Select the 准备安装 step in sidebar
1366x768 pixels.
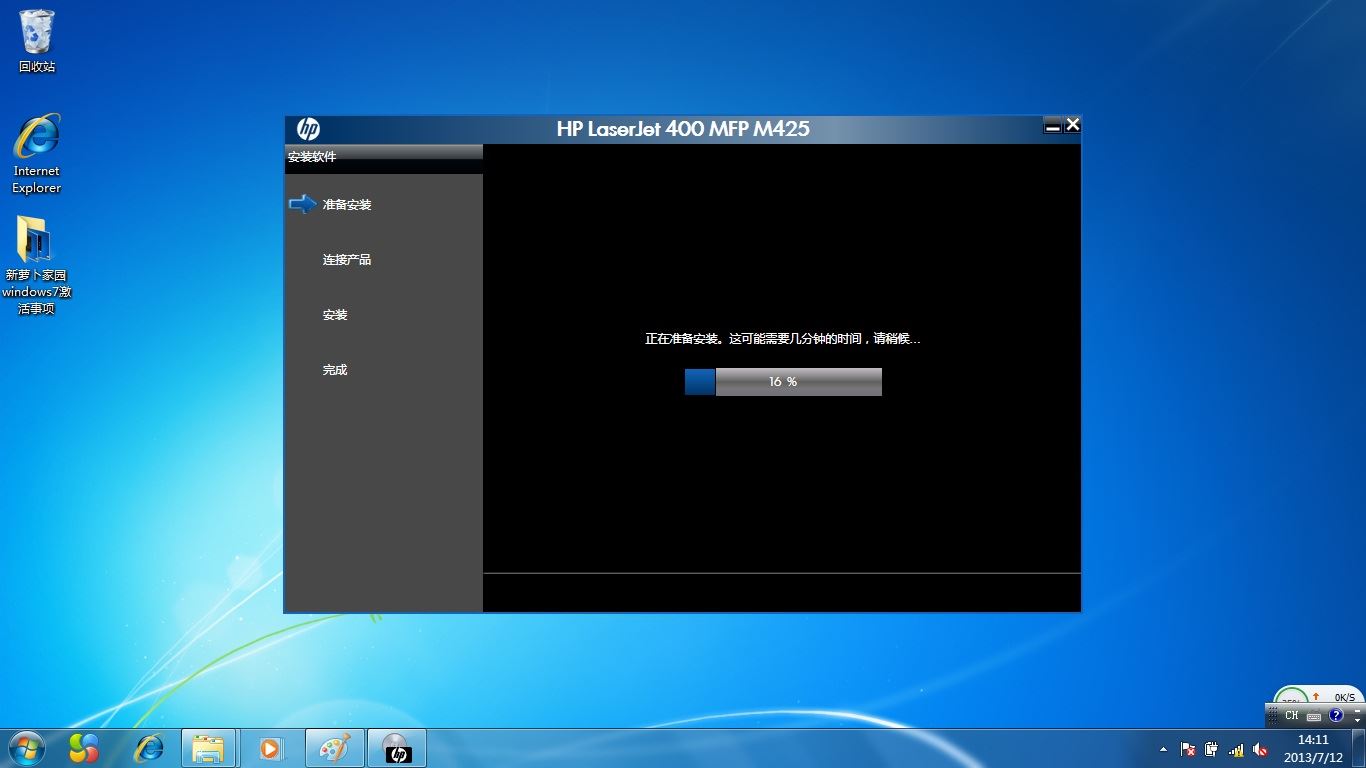click(347, 204)
